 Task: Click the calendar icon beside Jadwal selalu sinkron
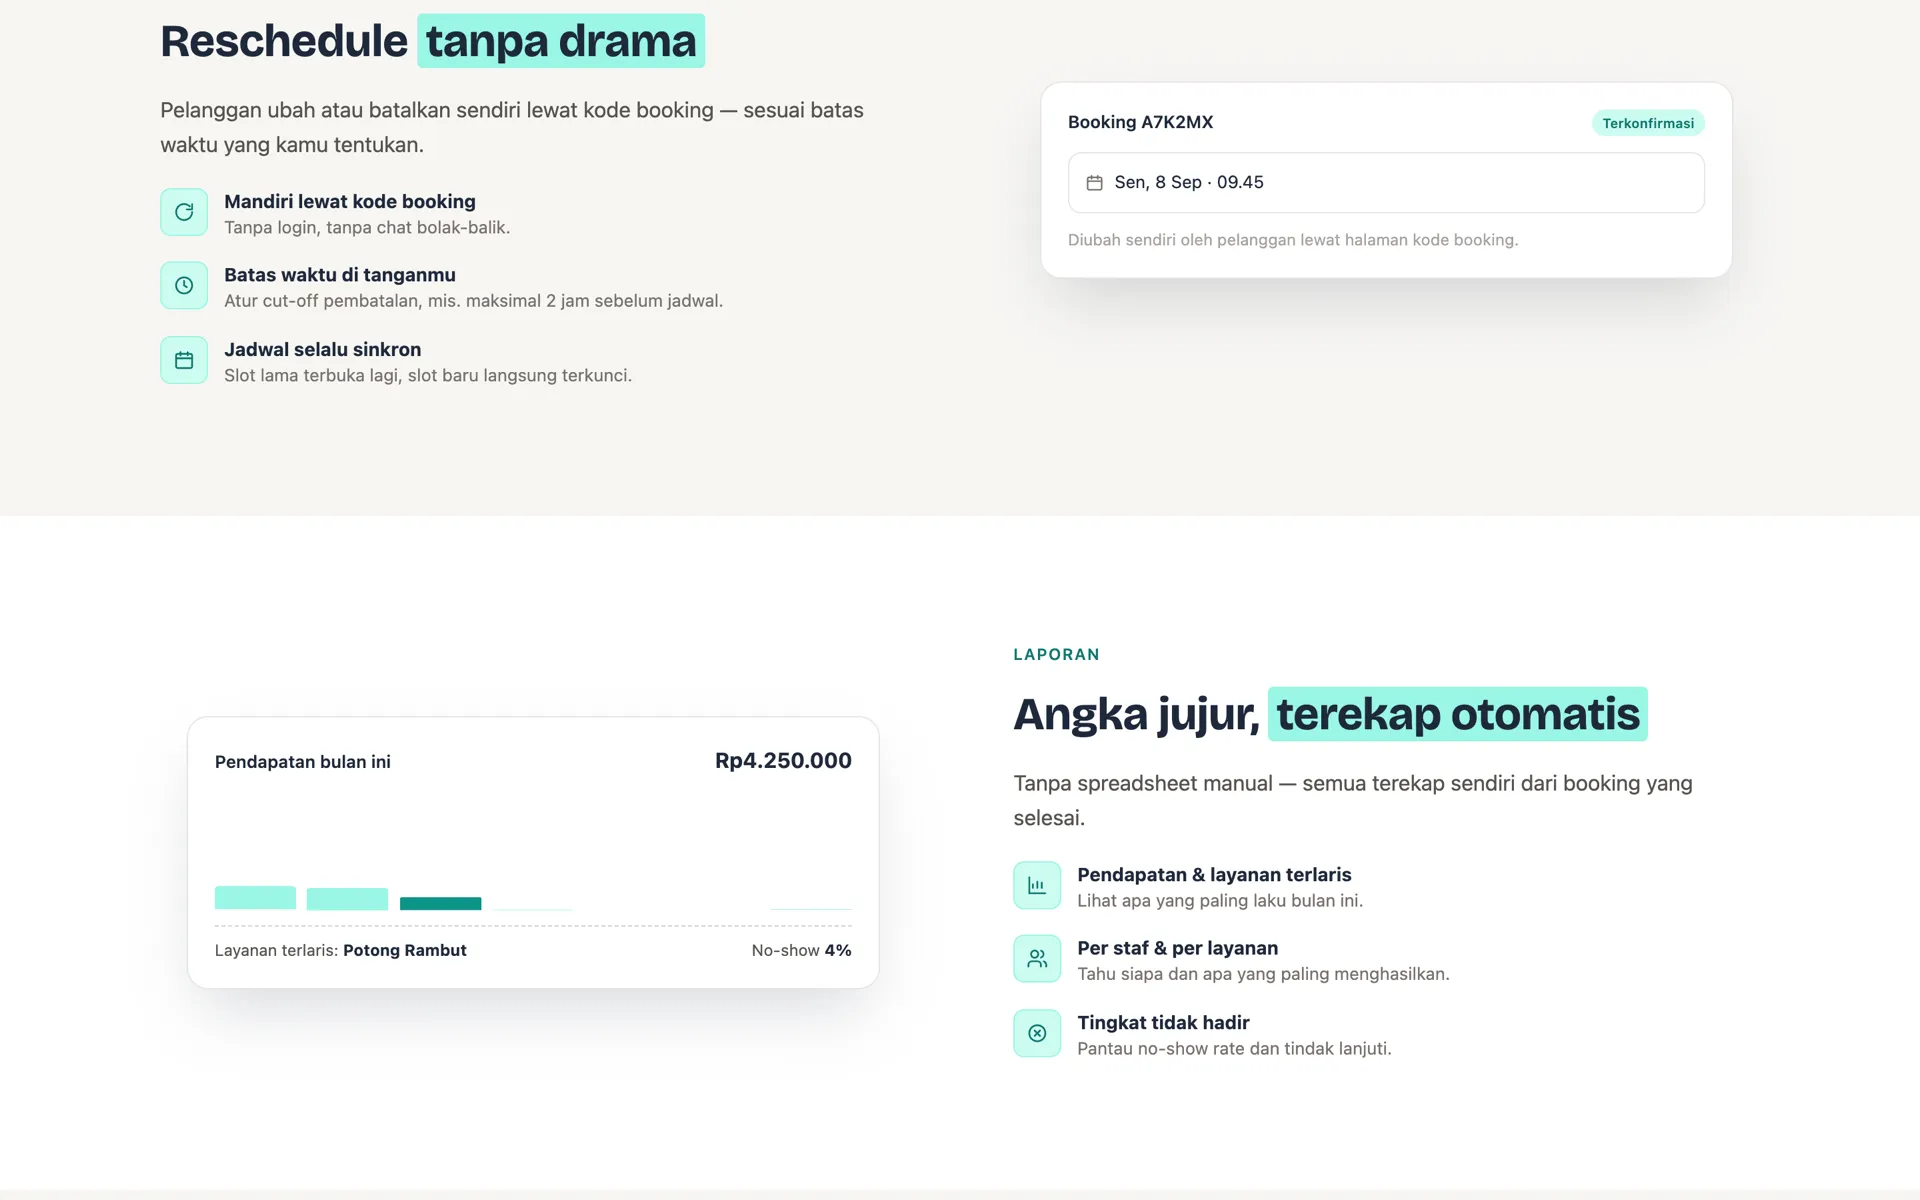tap(184, 360)
